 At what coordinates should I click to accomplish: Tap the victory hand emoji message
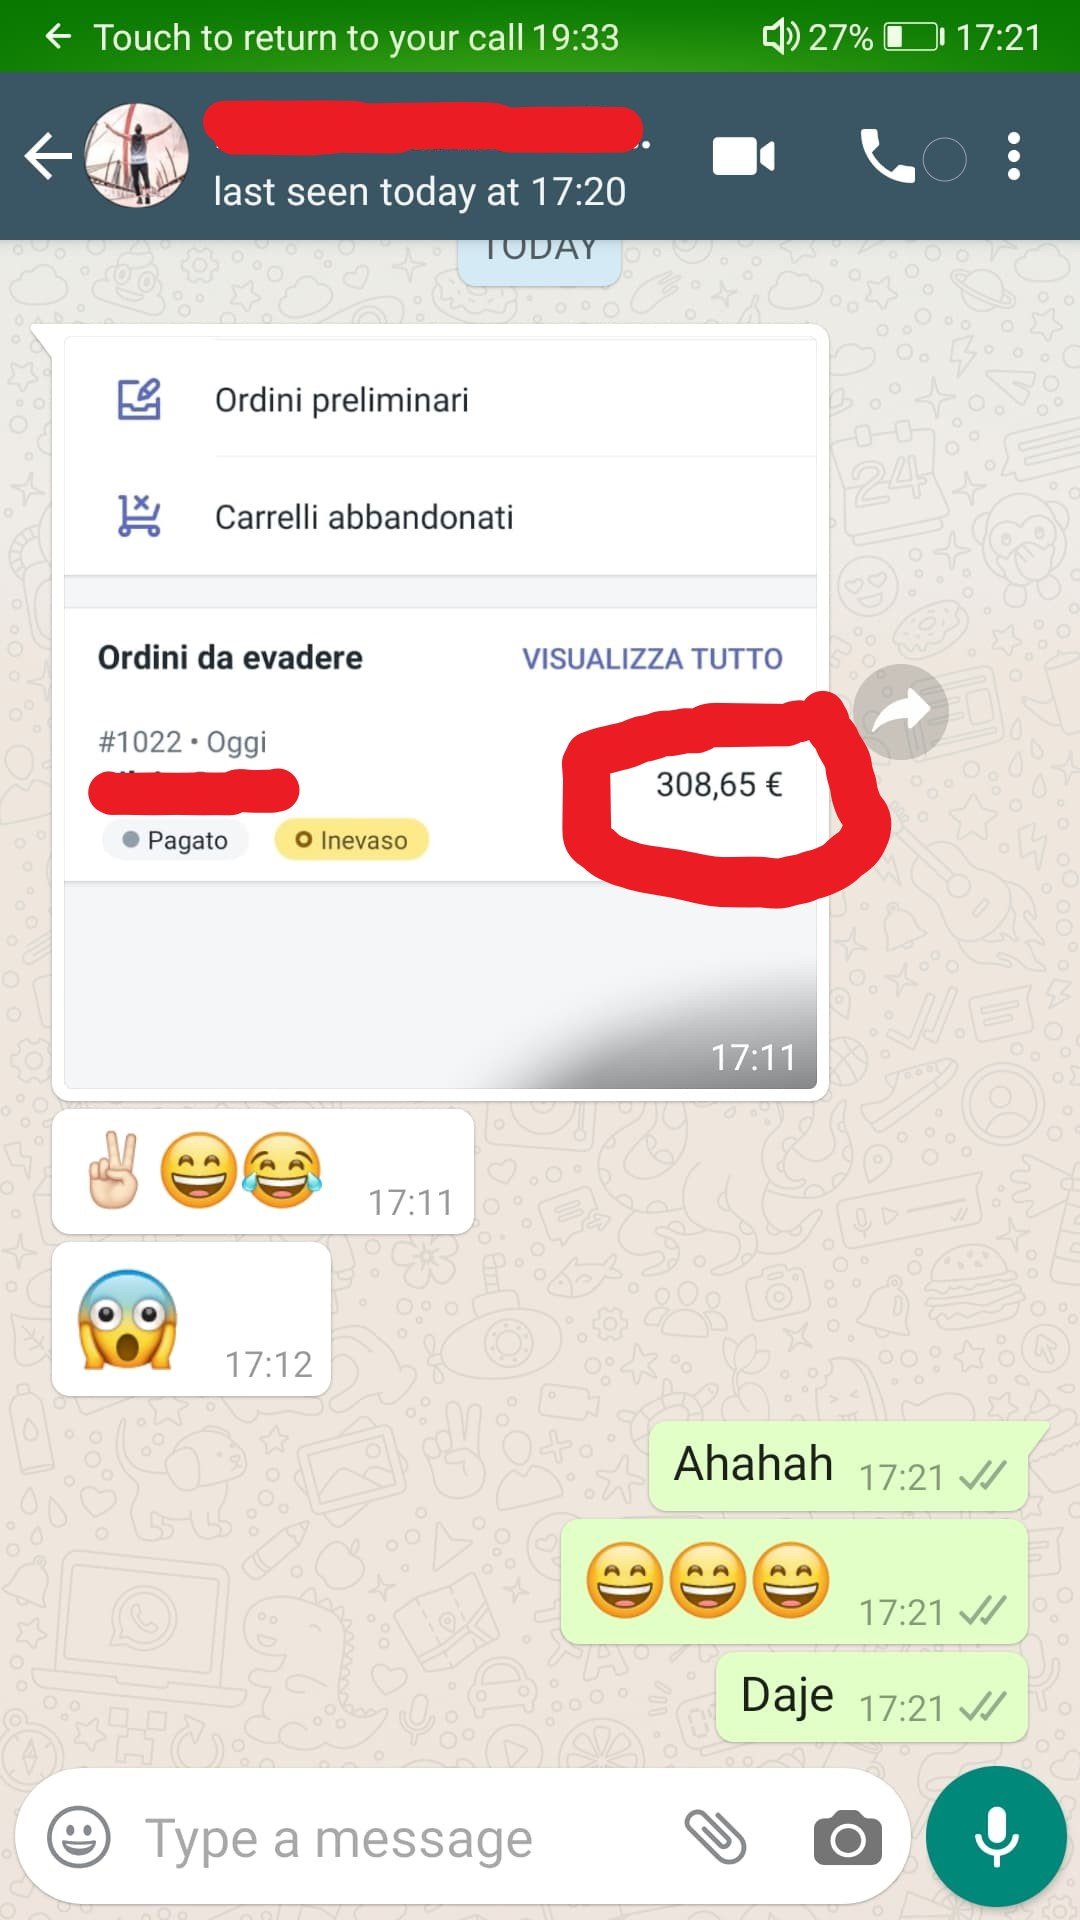(263, 1171)
